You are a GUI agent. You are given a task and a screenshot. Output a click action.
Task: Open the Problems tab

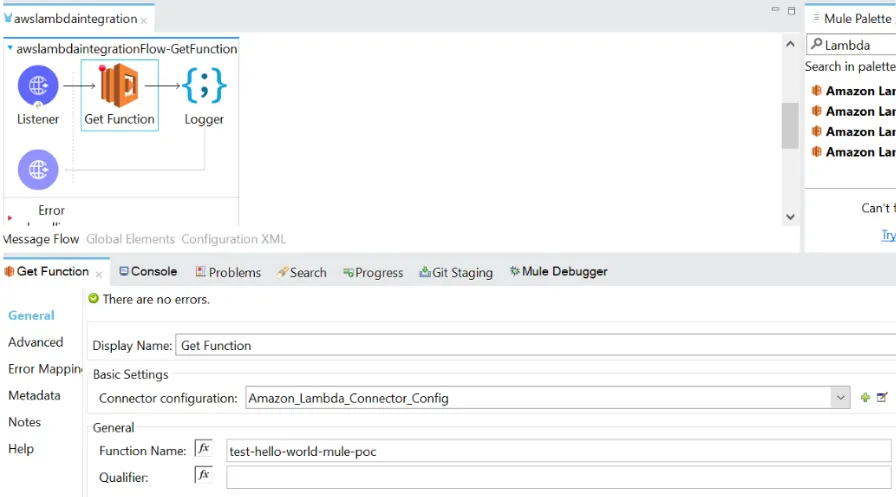(228, 272)
